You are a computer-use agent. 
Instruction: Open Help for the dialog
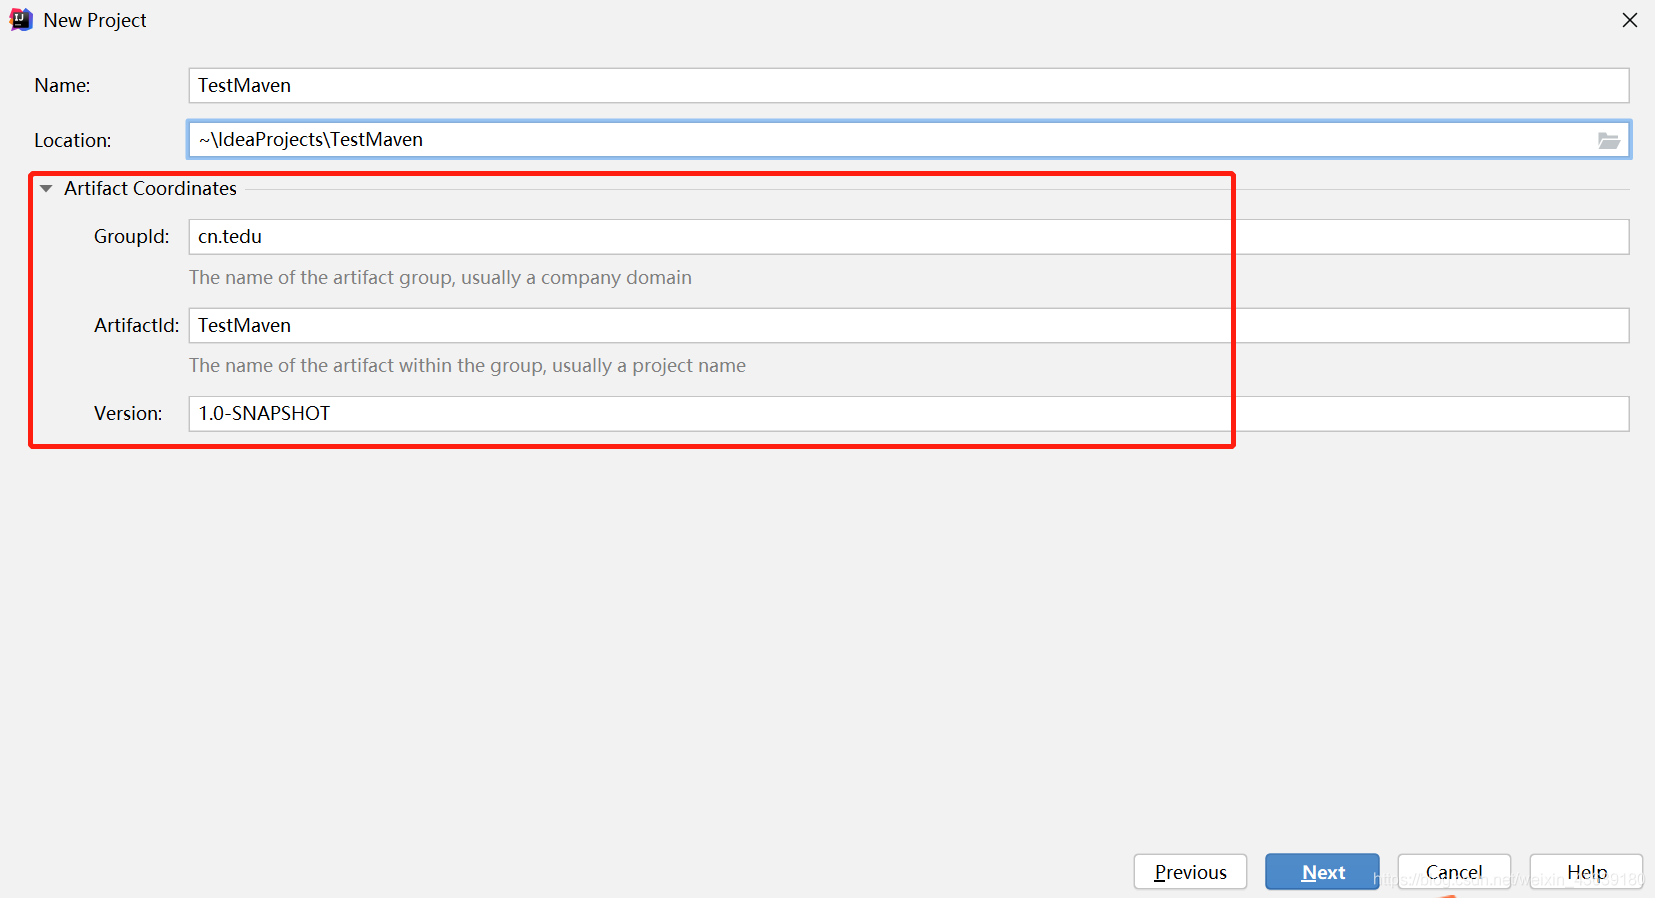coord(1586,872)
